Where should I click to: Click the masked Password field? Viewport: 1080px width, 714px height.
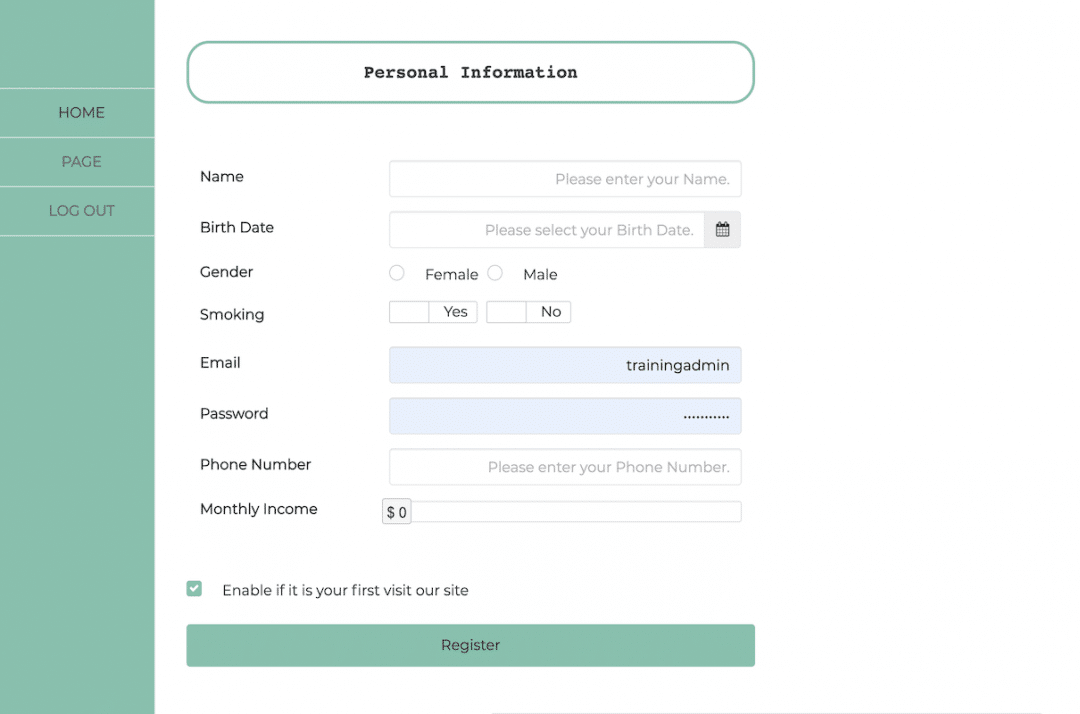pos(564,415)
